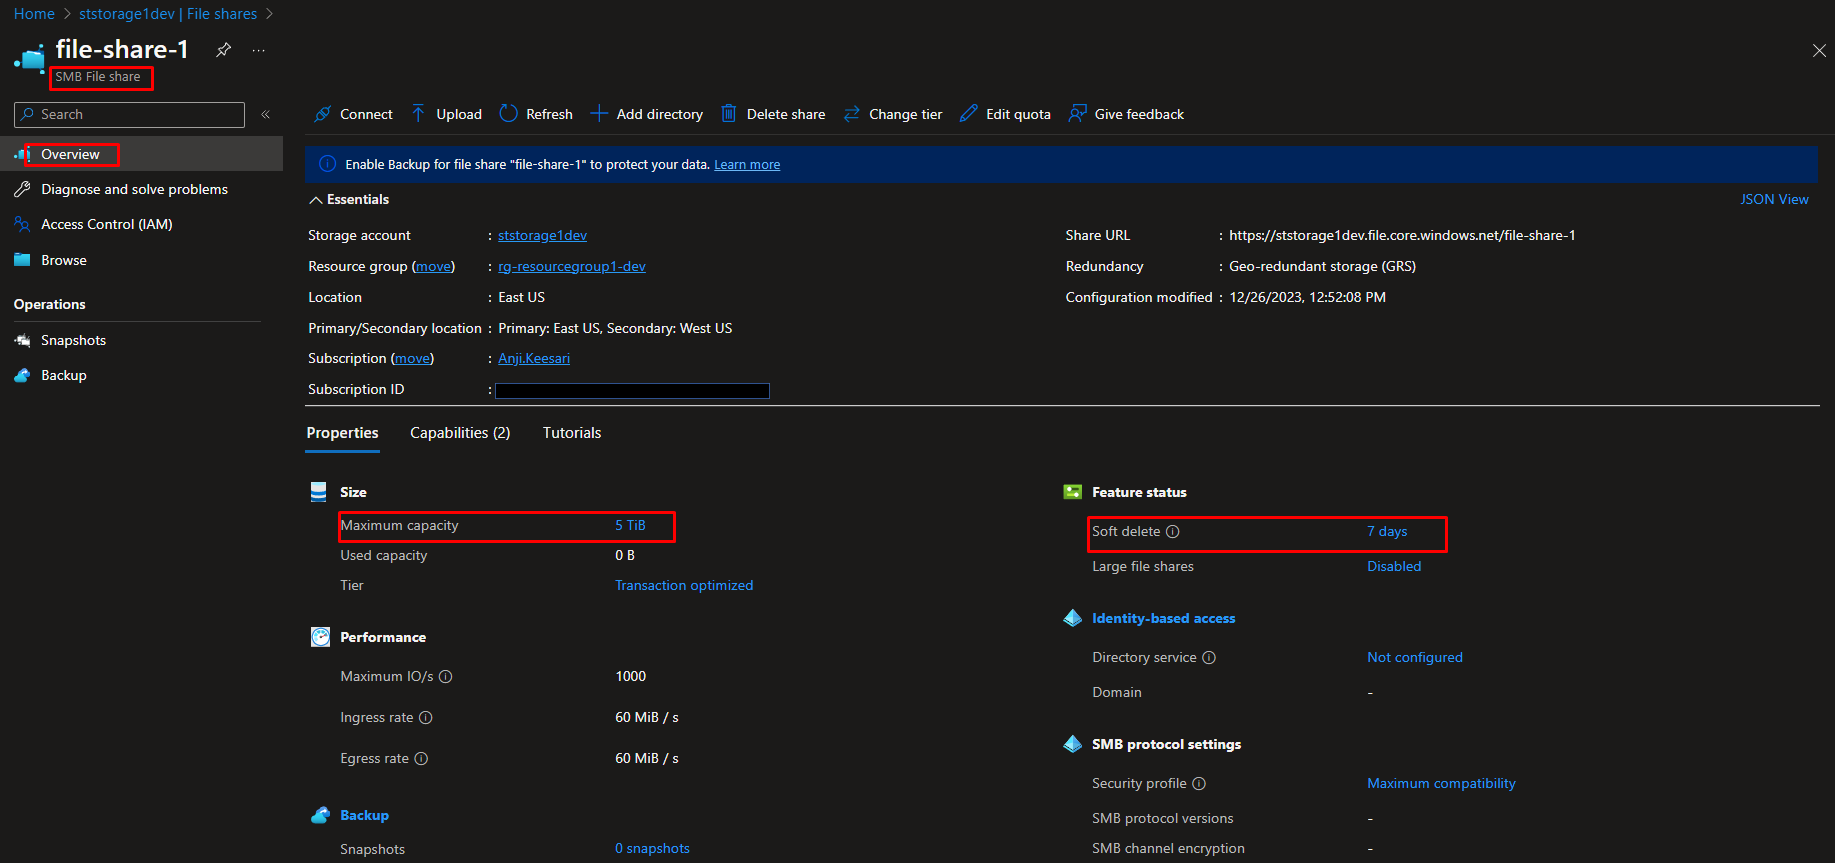Click Maximum compatibility security profile link
This screenshot has height=863, width=1835.
(x=1441, y=783)
